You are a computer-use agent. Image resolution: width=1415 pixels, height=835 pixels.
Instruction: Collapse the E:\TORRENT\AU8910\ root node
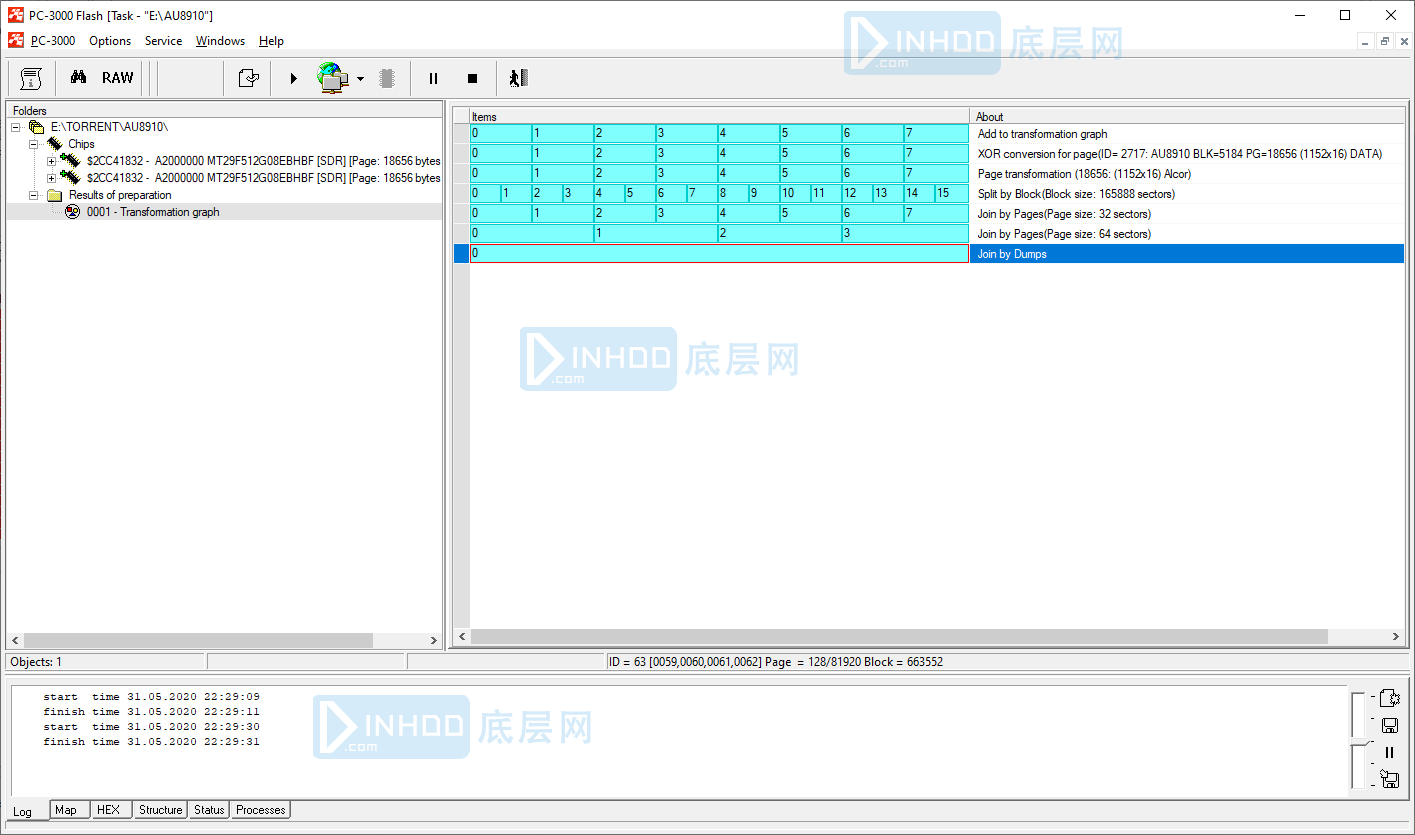coord(17,127)
